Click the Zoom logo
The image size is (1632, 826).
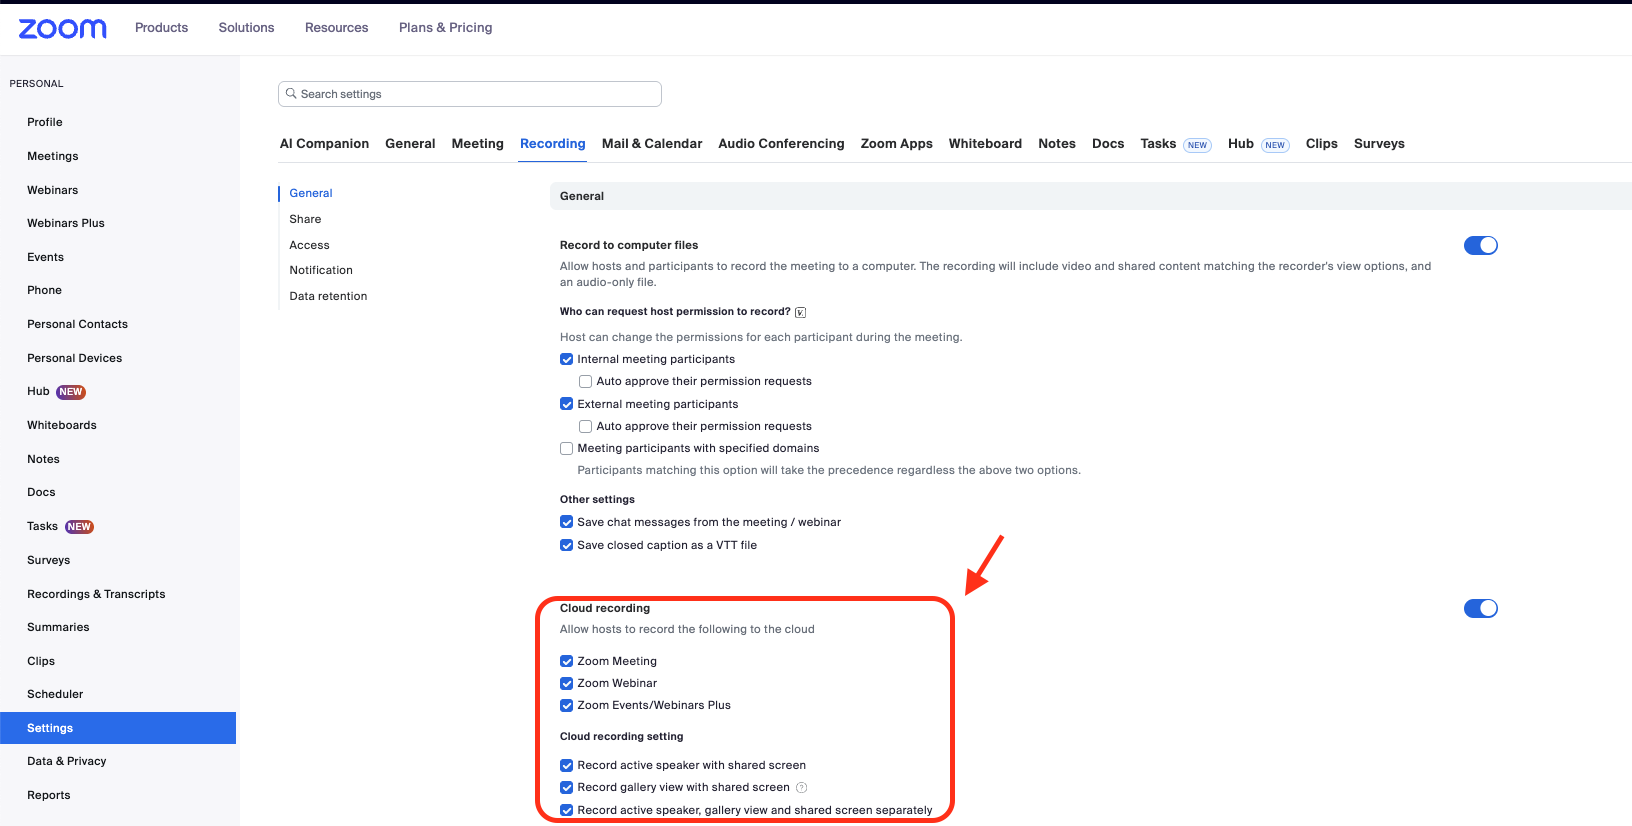click(x=62, y=28)
